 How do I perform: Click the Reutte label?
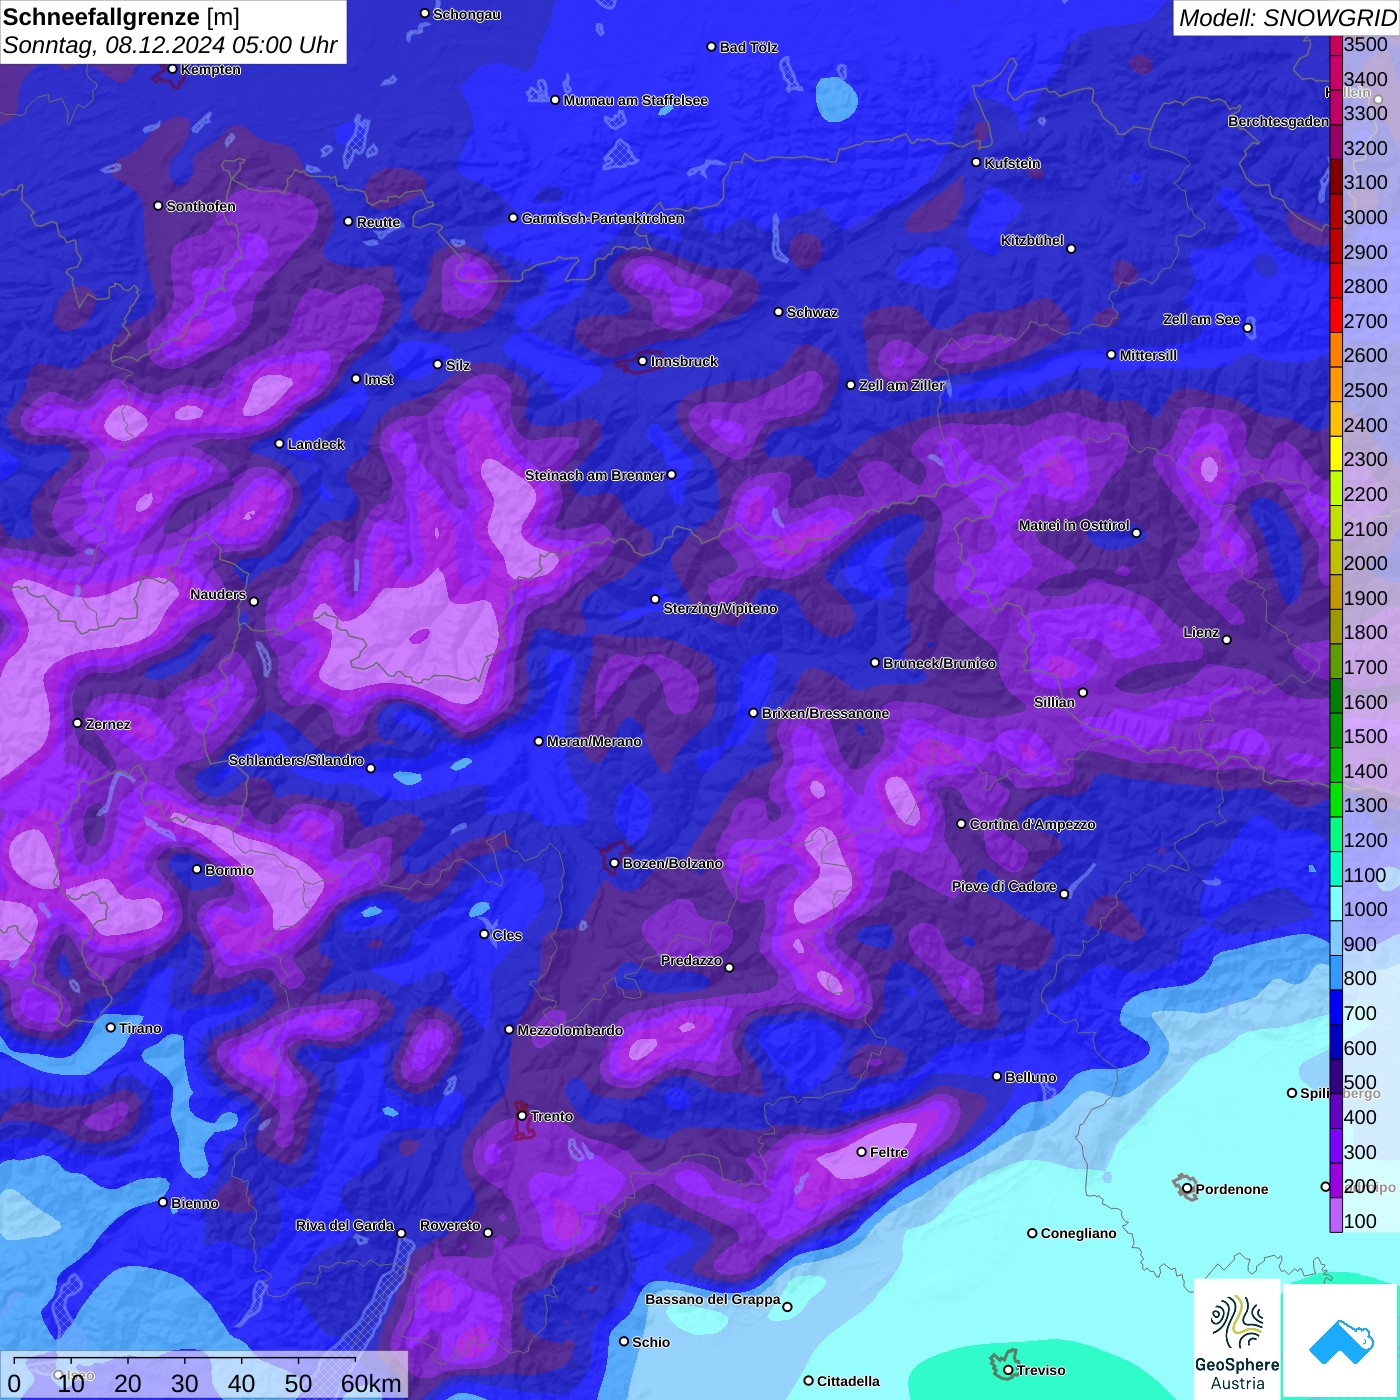point(378,222)
